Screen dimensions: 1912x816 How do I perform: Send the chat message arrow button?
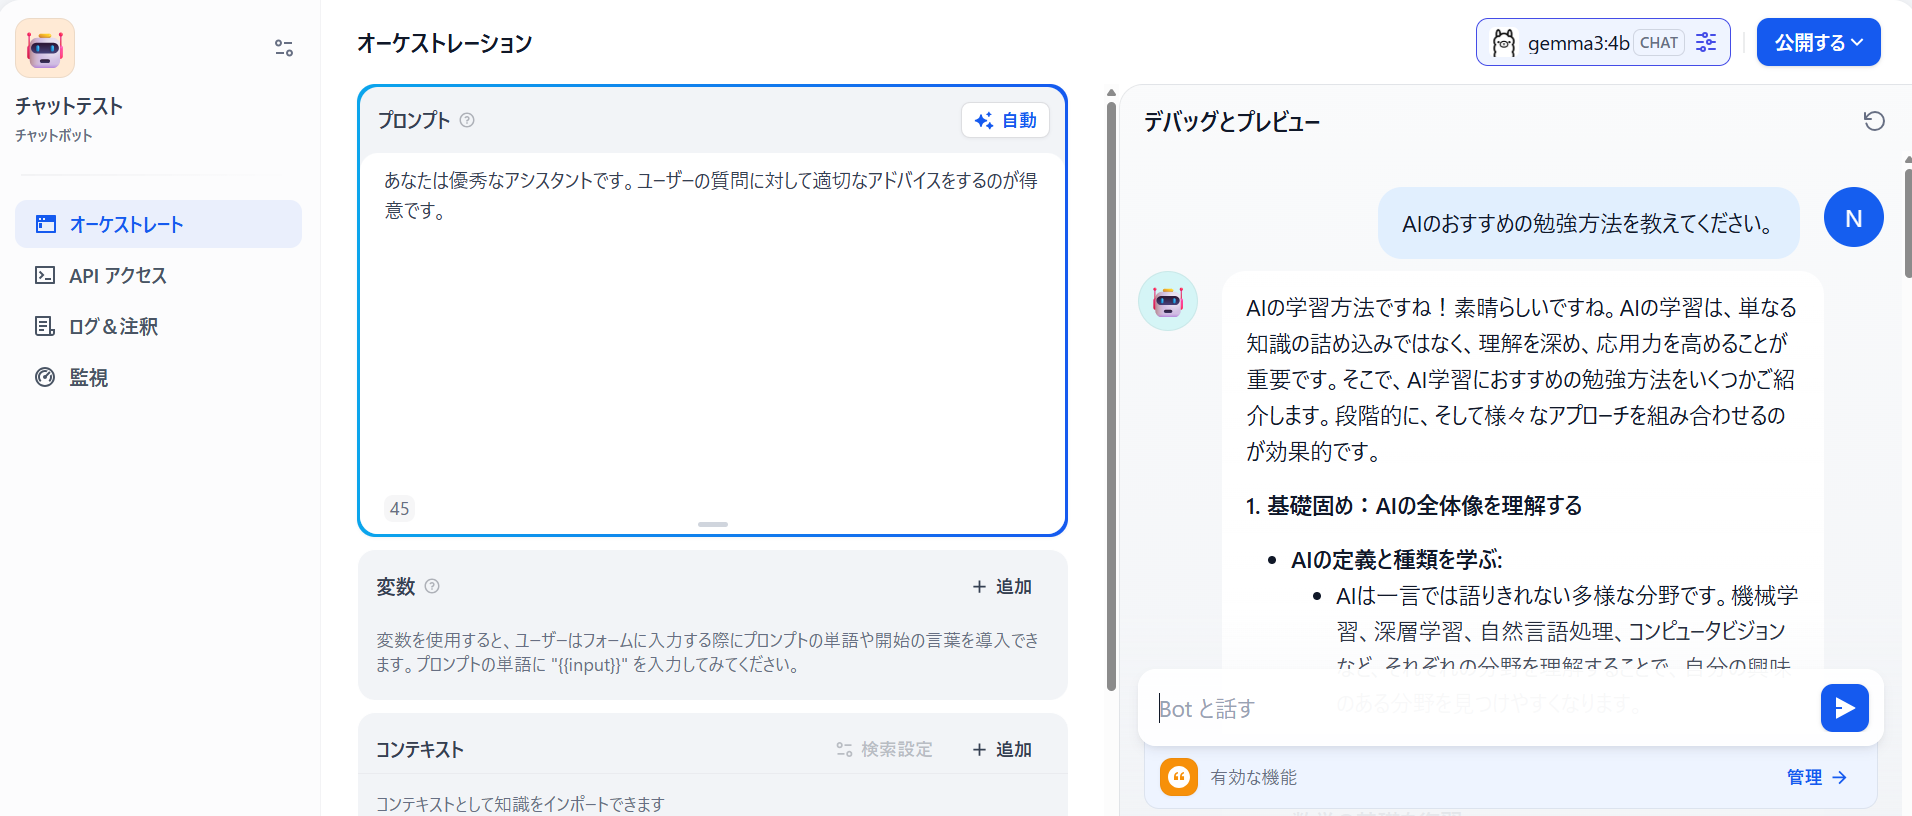pos(1845,708)
